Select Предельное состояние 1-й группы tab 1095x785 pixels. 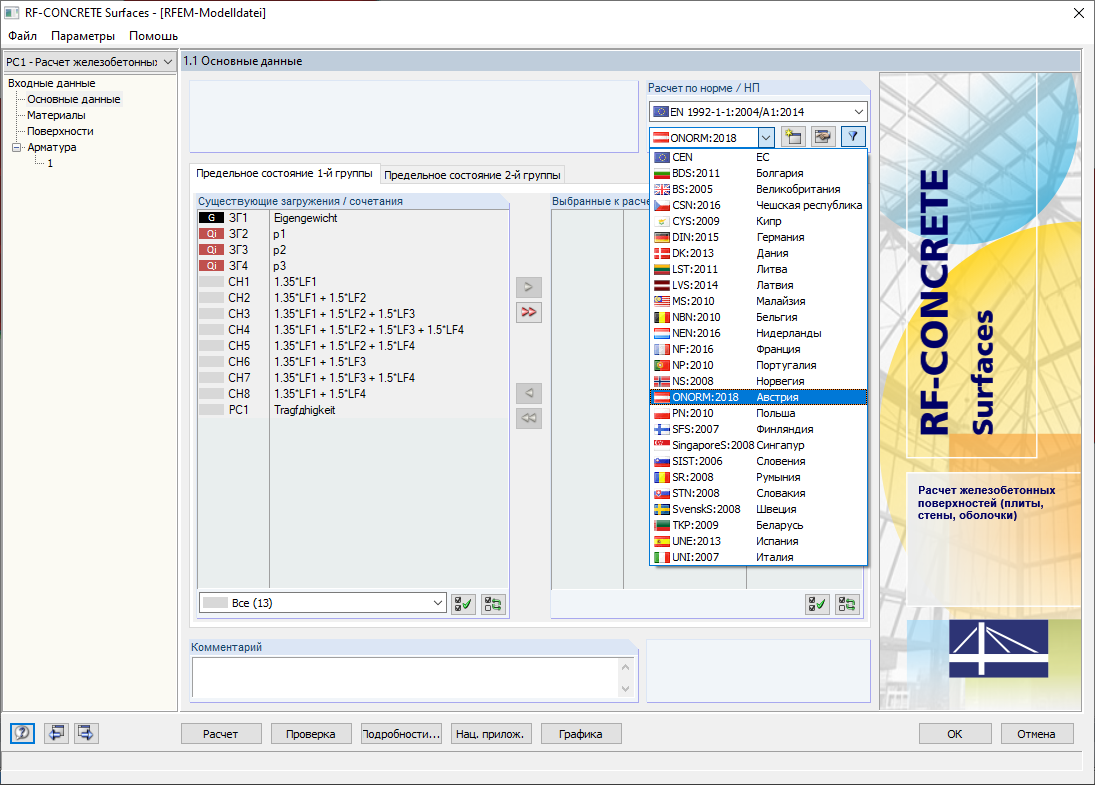[284, 173]
